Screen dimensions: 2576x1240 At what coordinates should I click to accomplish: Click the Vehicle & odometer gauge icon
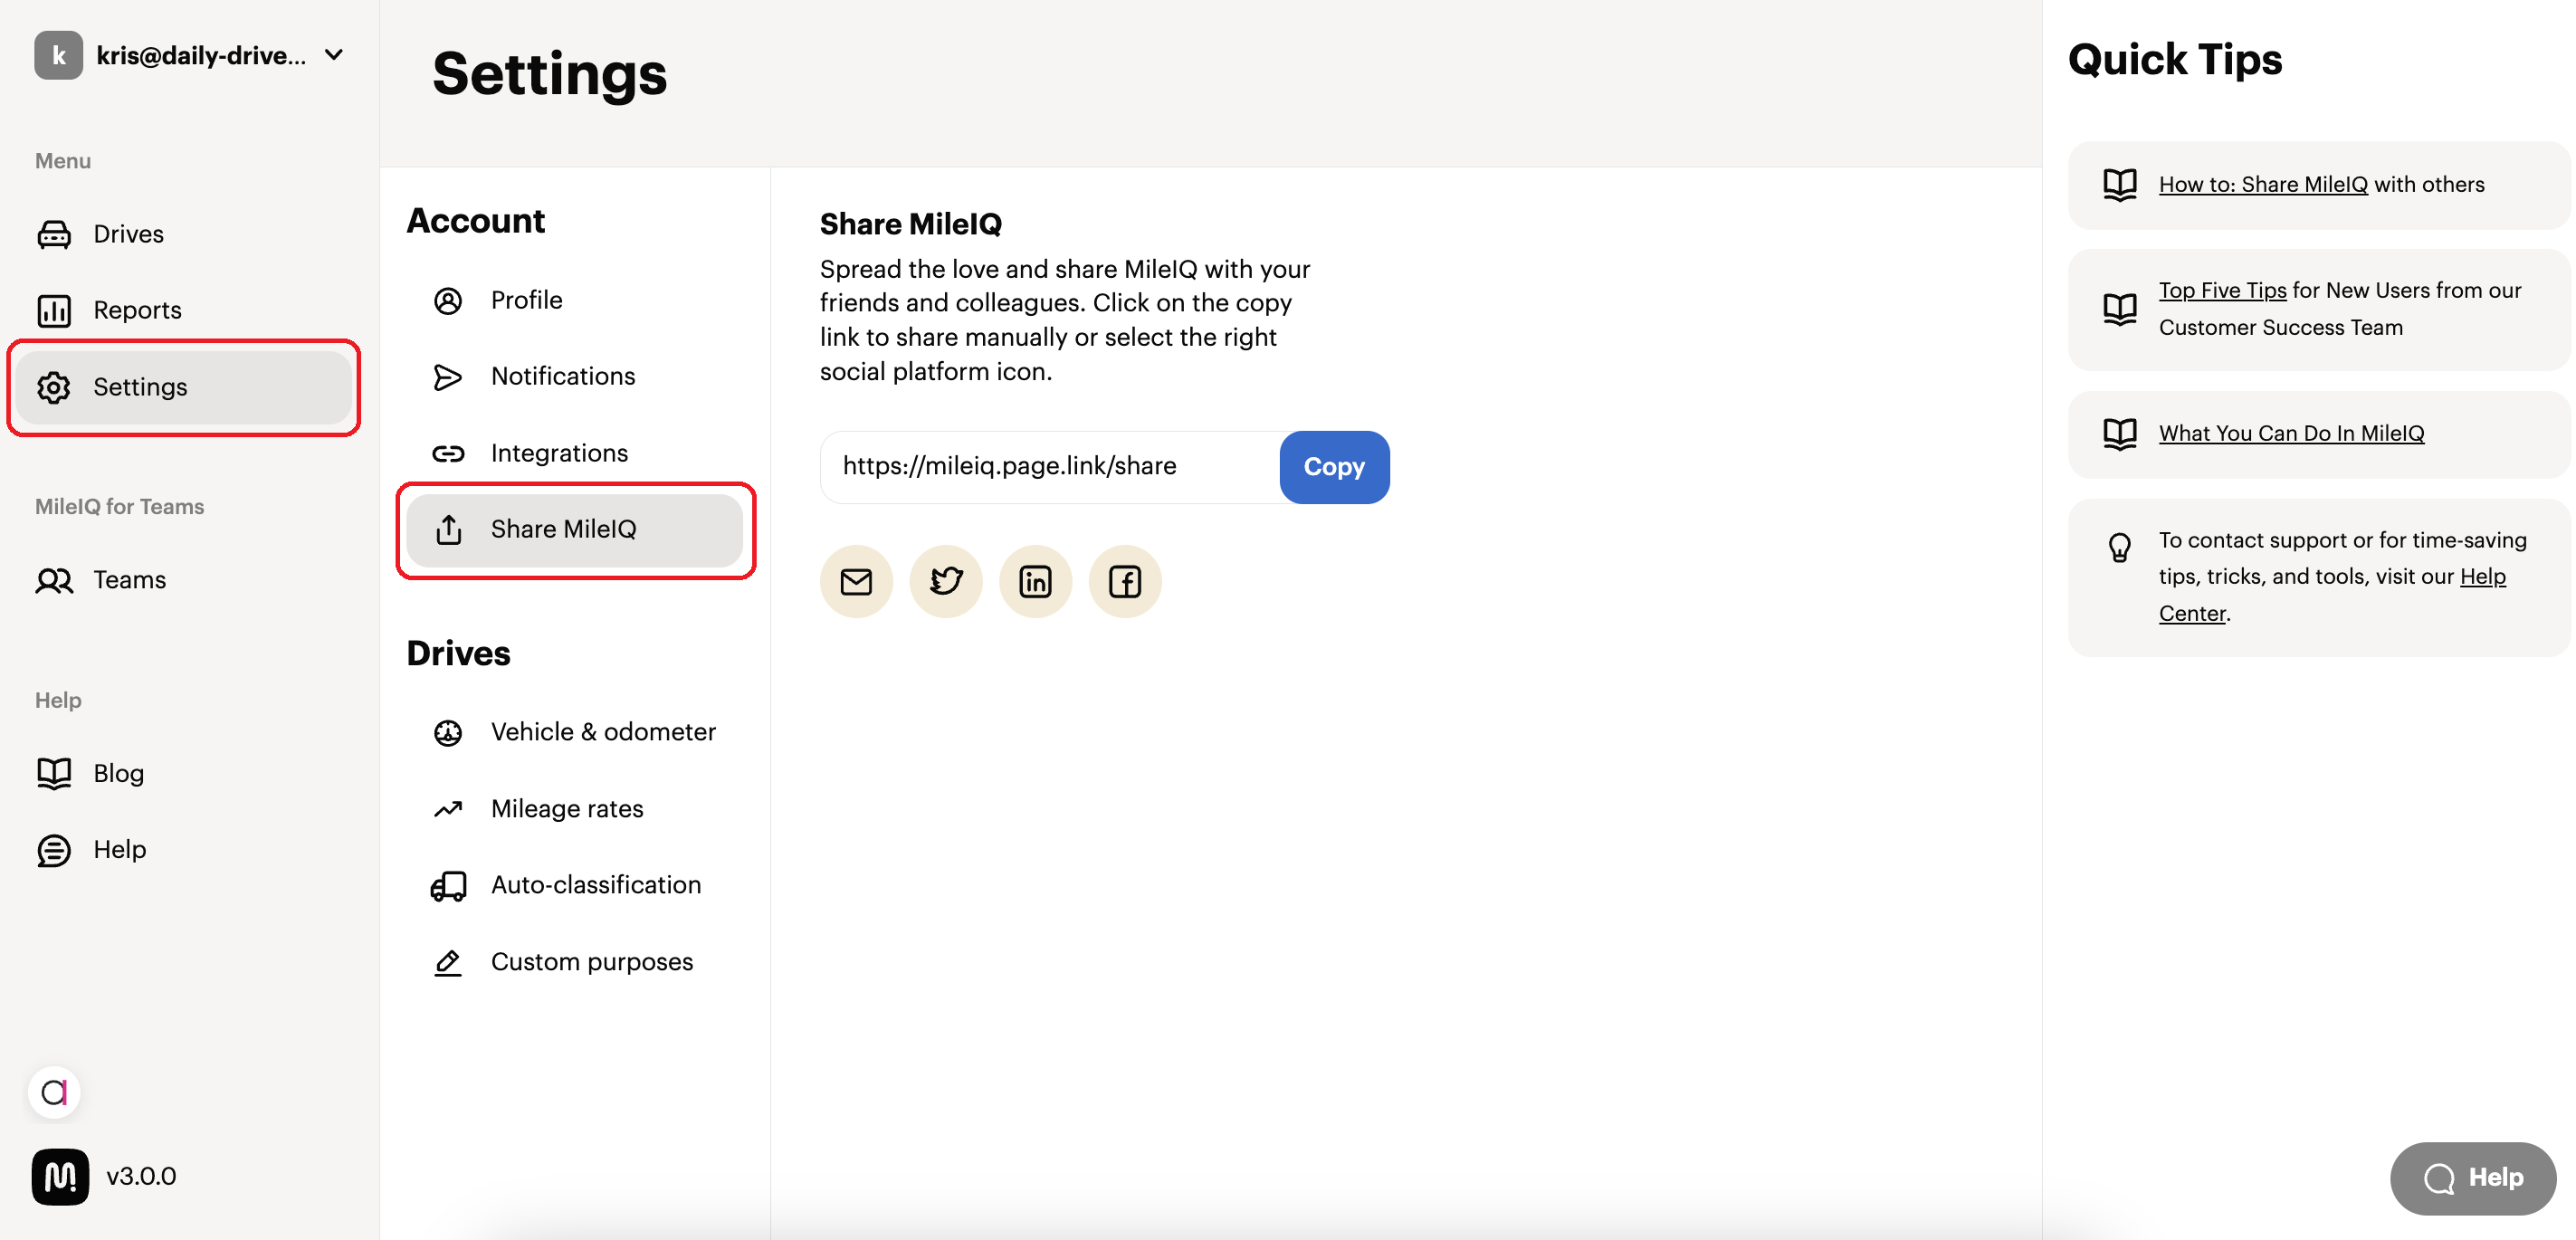(448, 732)
